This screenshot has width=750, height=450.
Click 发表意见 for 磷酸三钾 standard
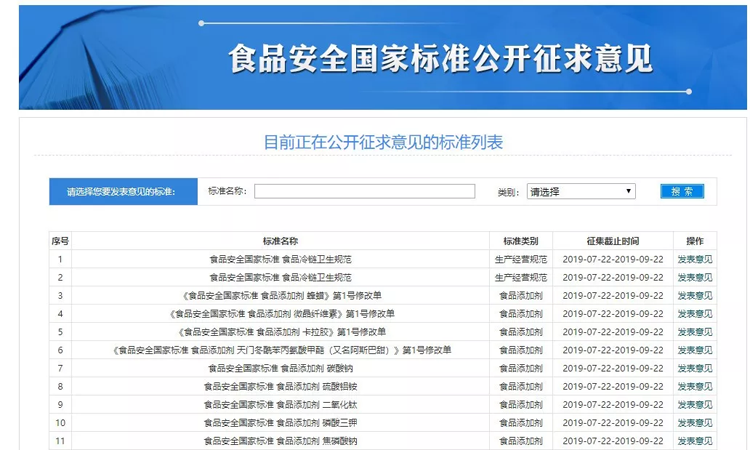695,422
